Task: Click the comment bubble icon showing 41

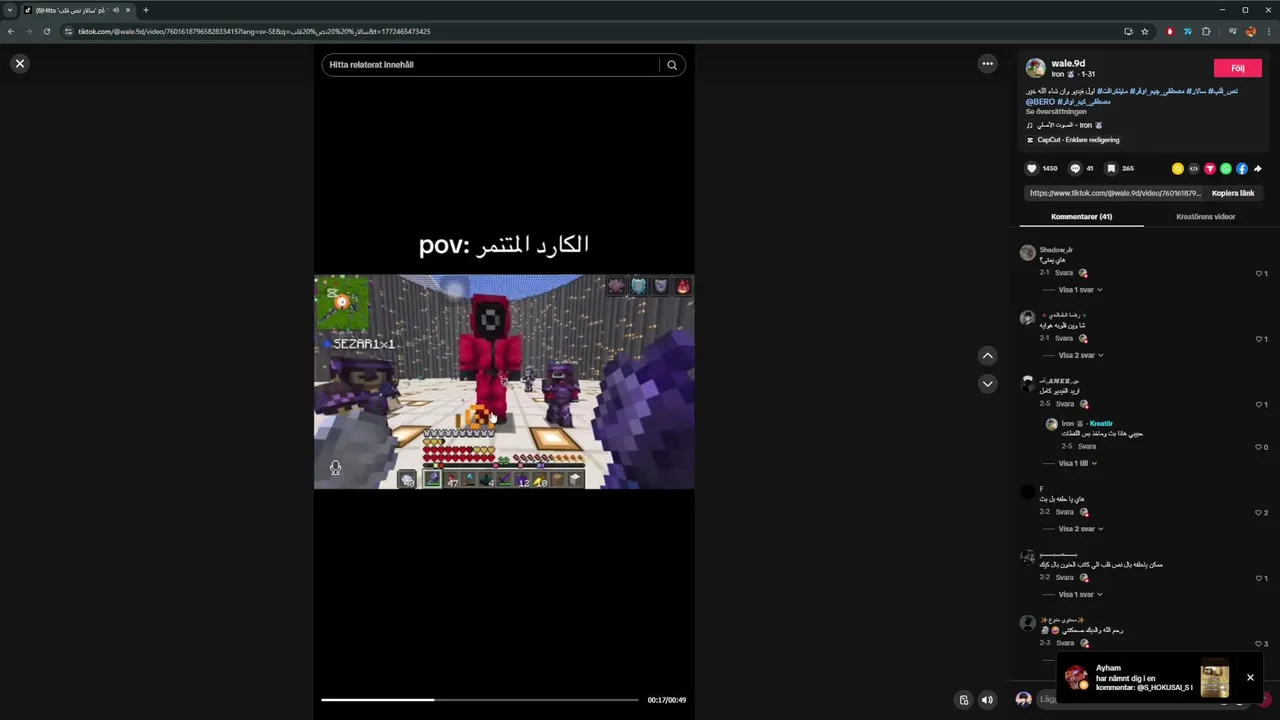Action: (x=1075, y=169)
